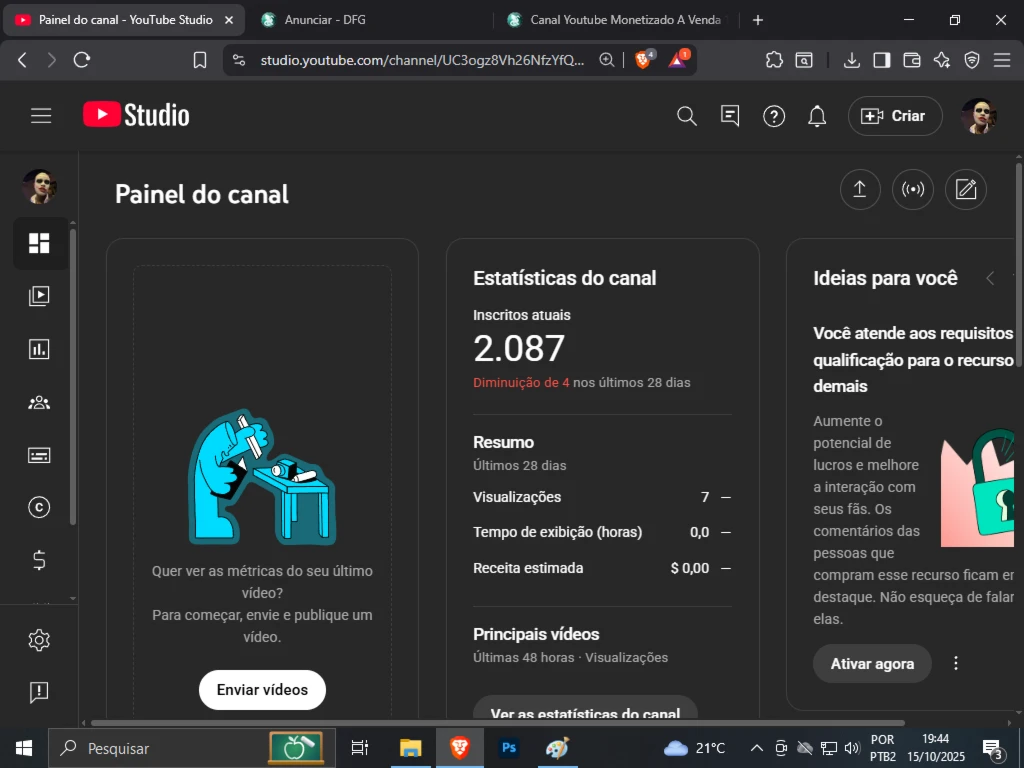
Task: Click the upload videos arrow icon
Action: click(859, 190)
